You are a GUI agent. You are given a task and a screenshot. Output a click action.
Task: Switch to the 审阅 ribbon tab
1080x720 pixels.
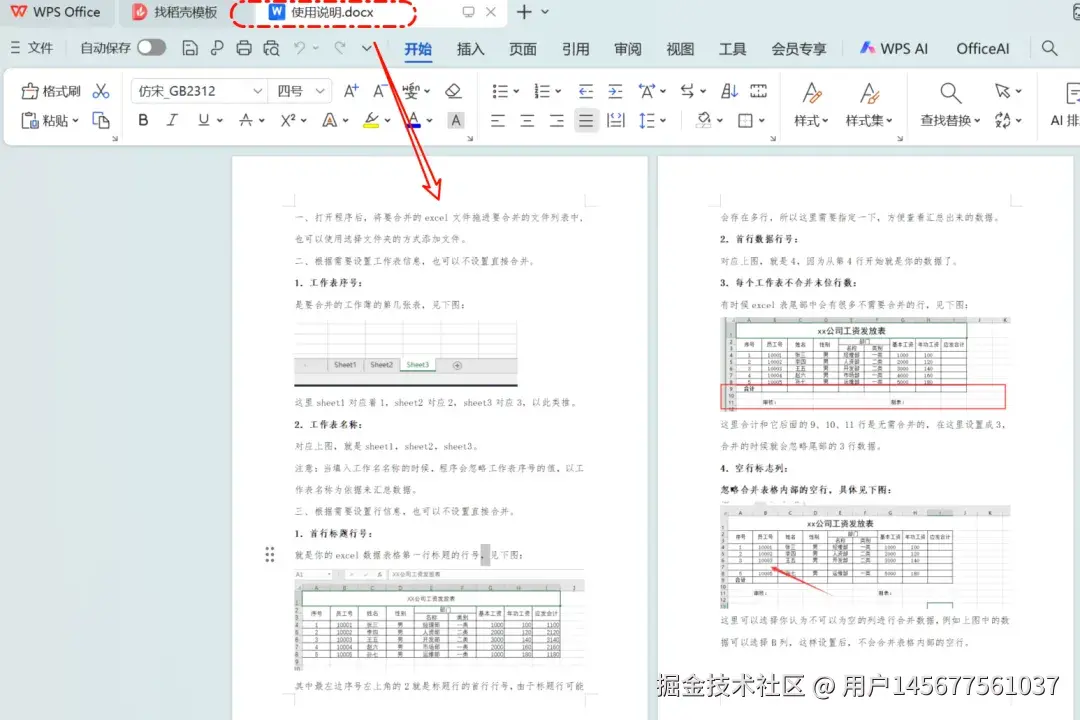(x=627, y=49)
